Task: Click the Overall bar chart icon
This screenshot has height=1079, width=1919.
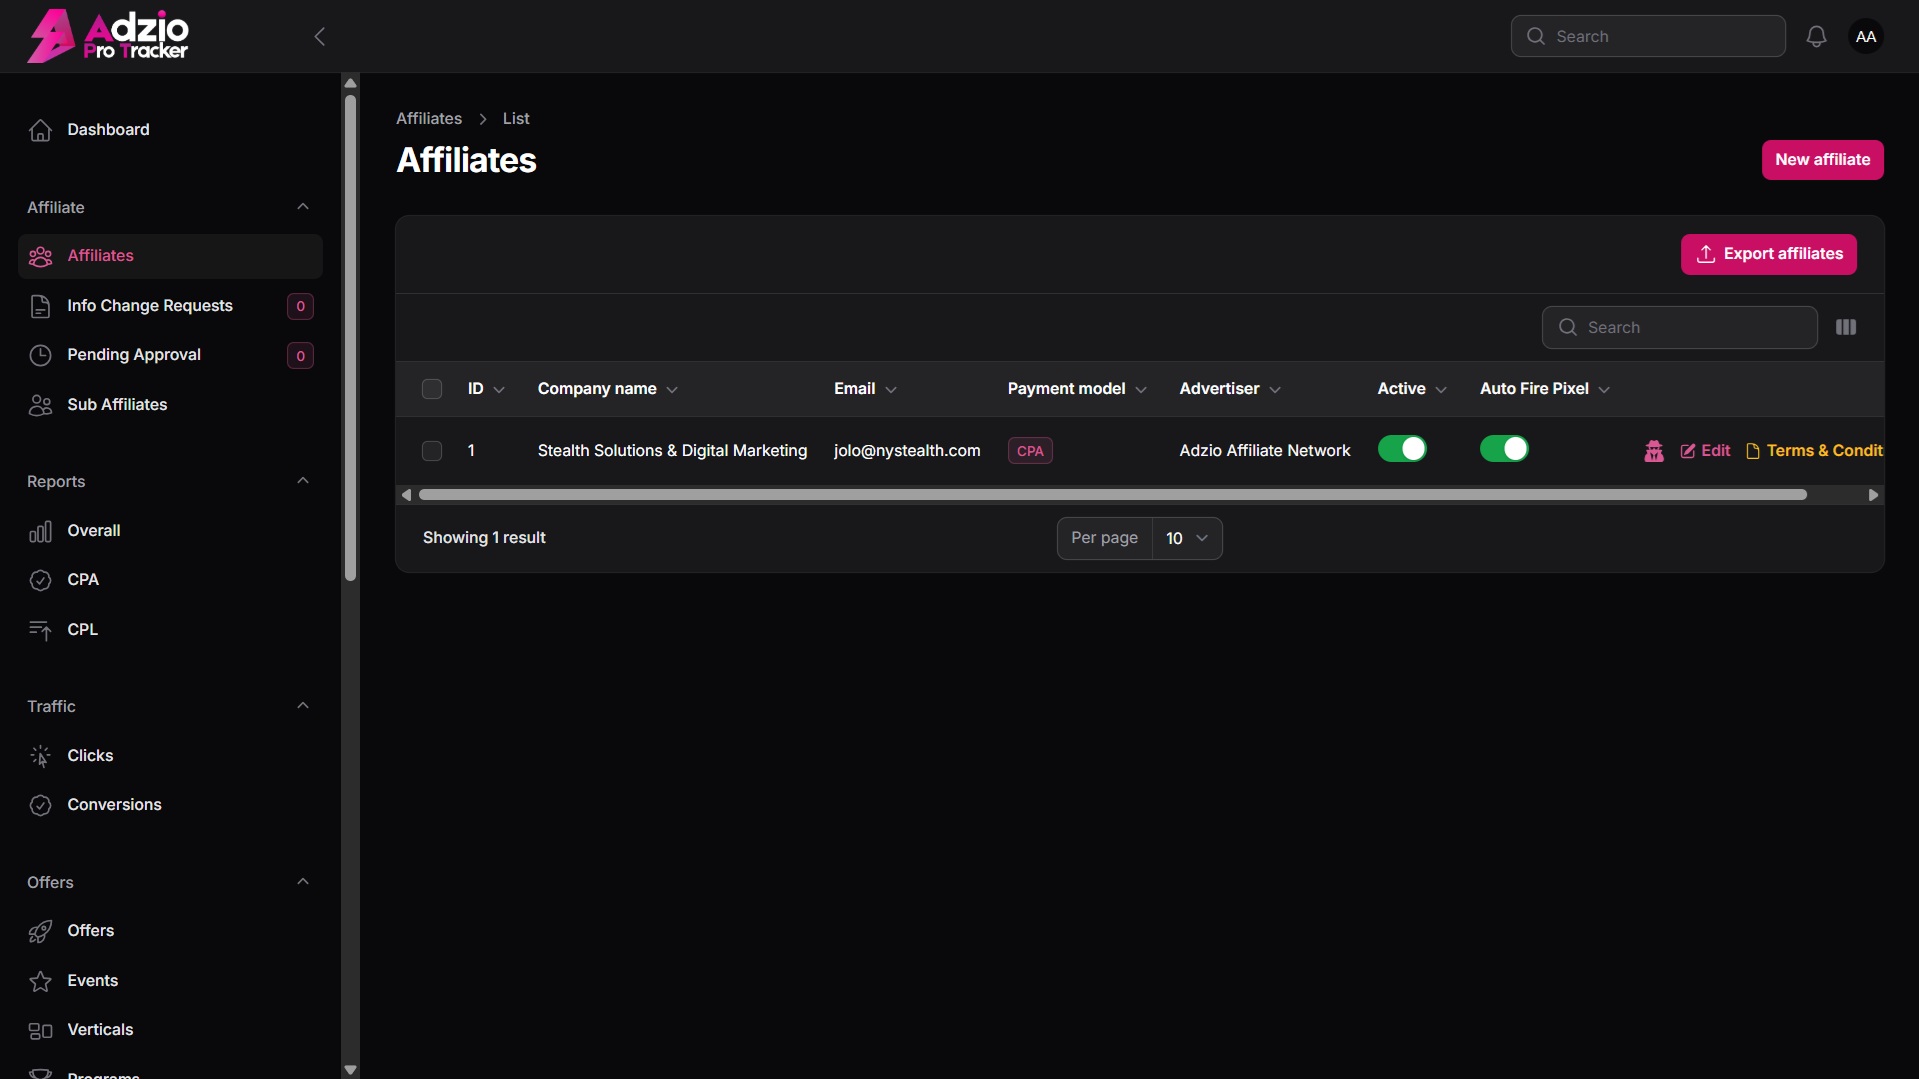Action: click(x=40, y=531)
